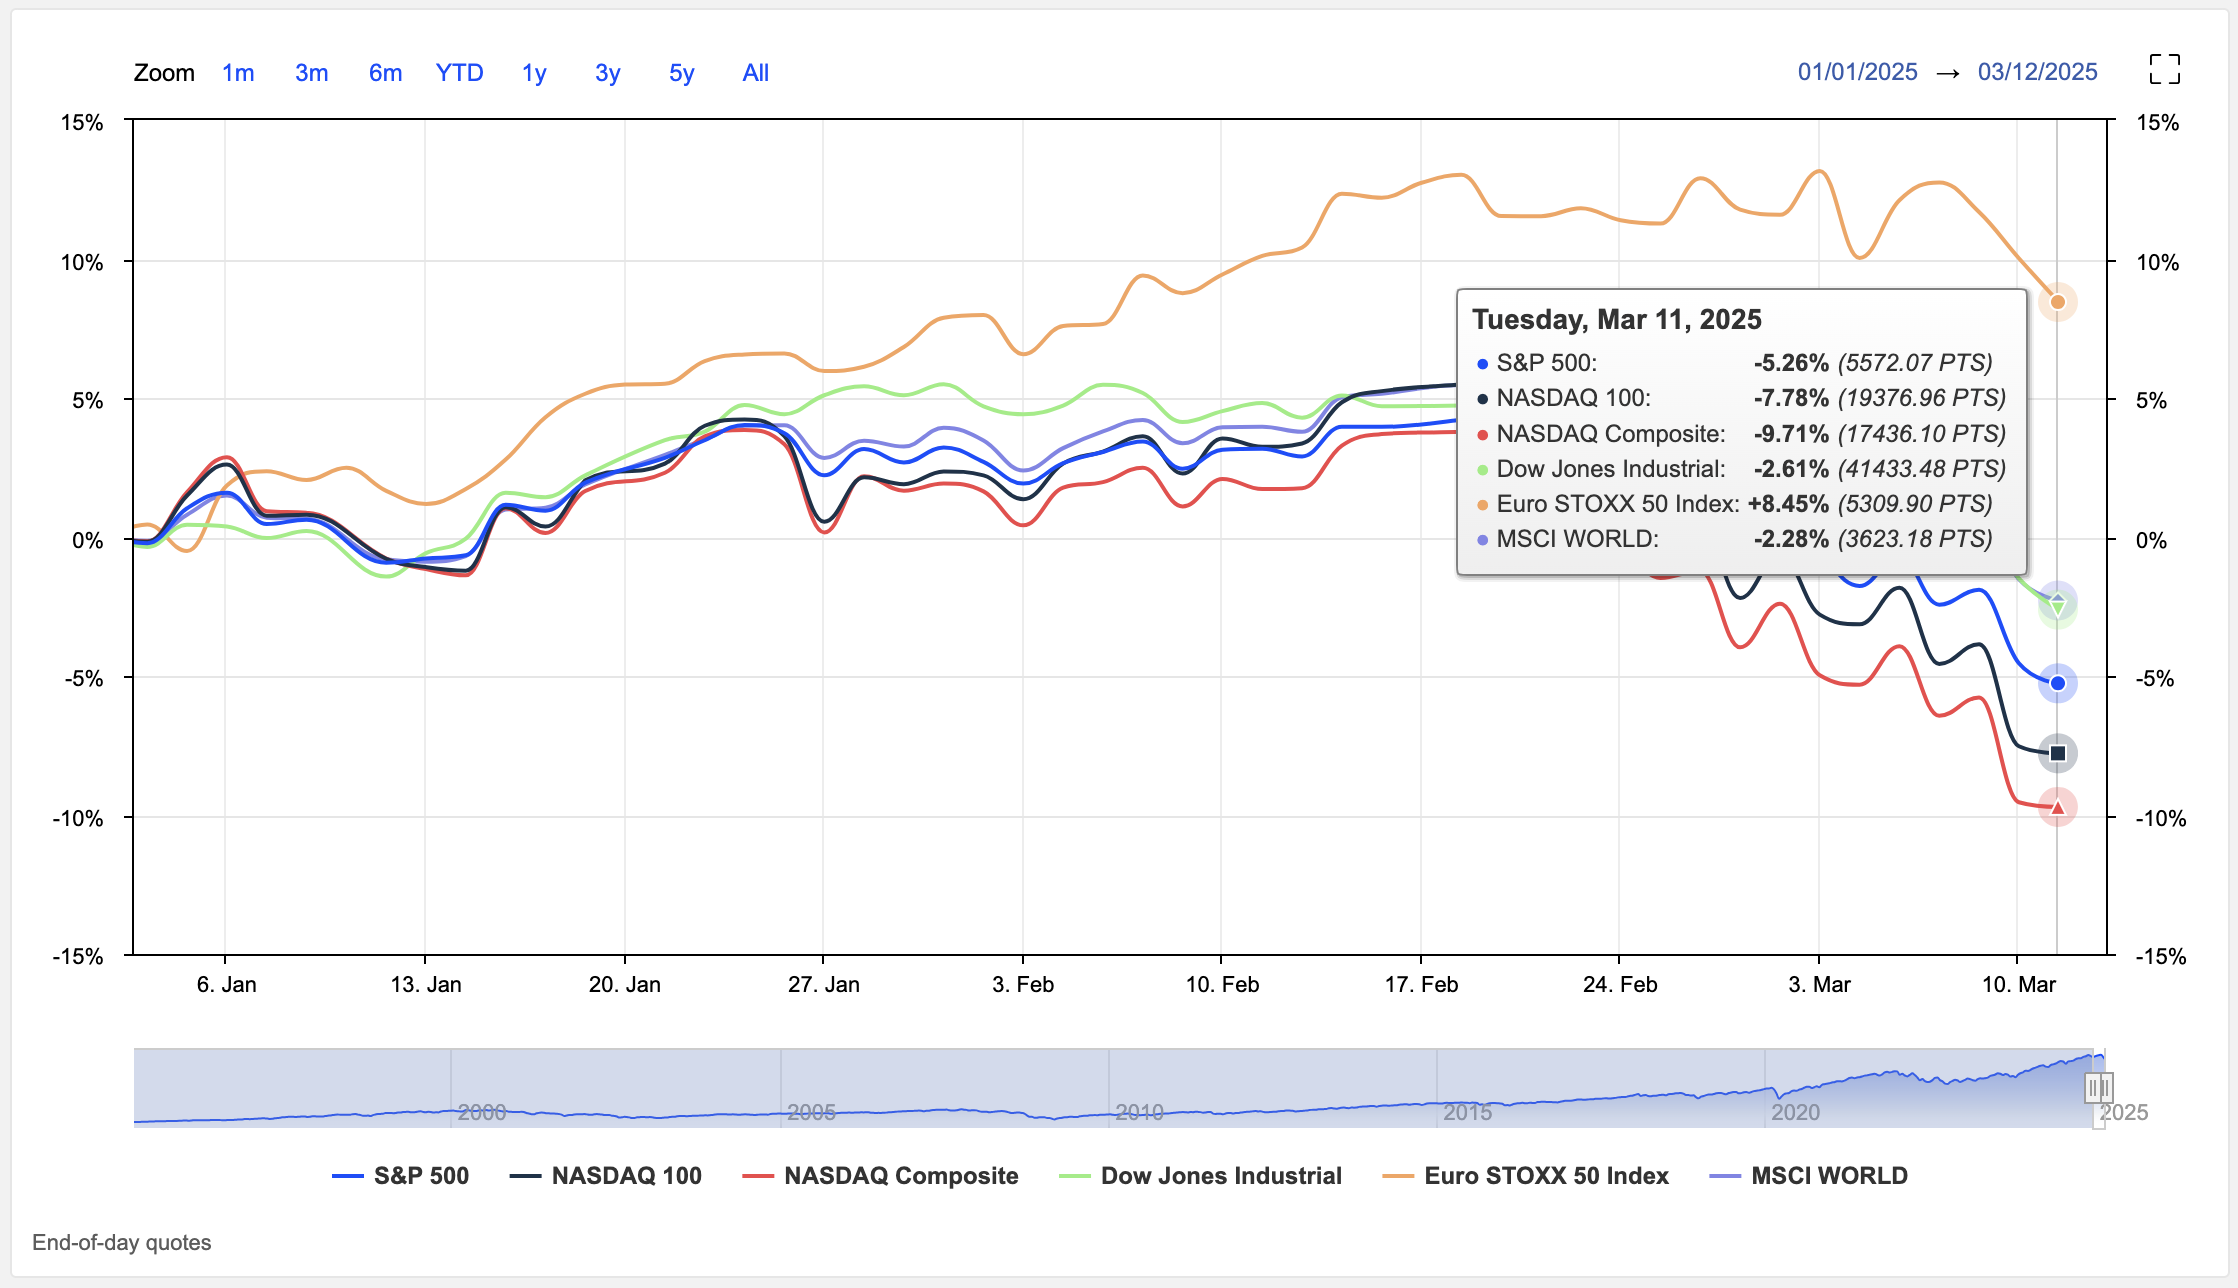
Task: Set zoom range to 3m
Action: [312, 73]
